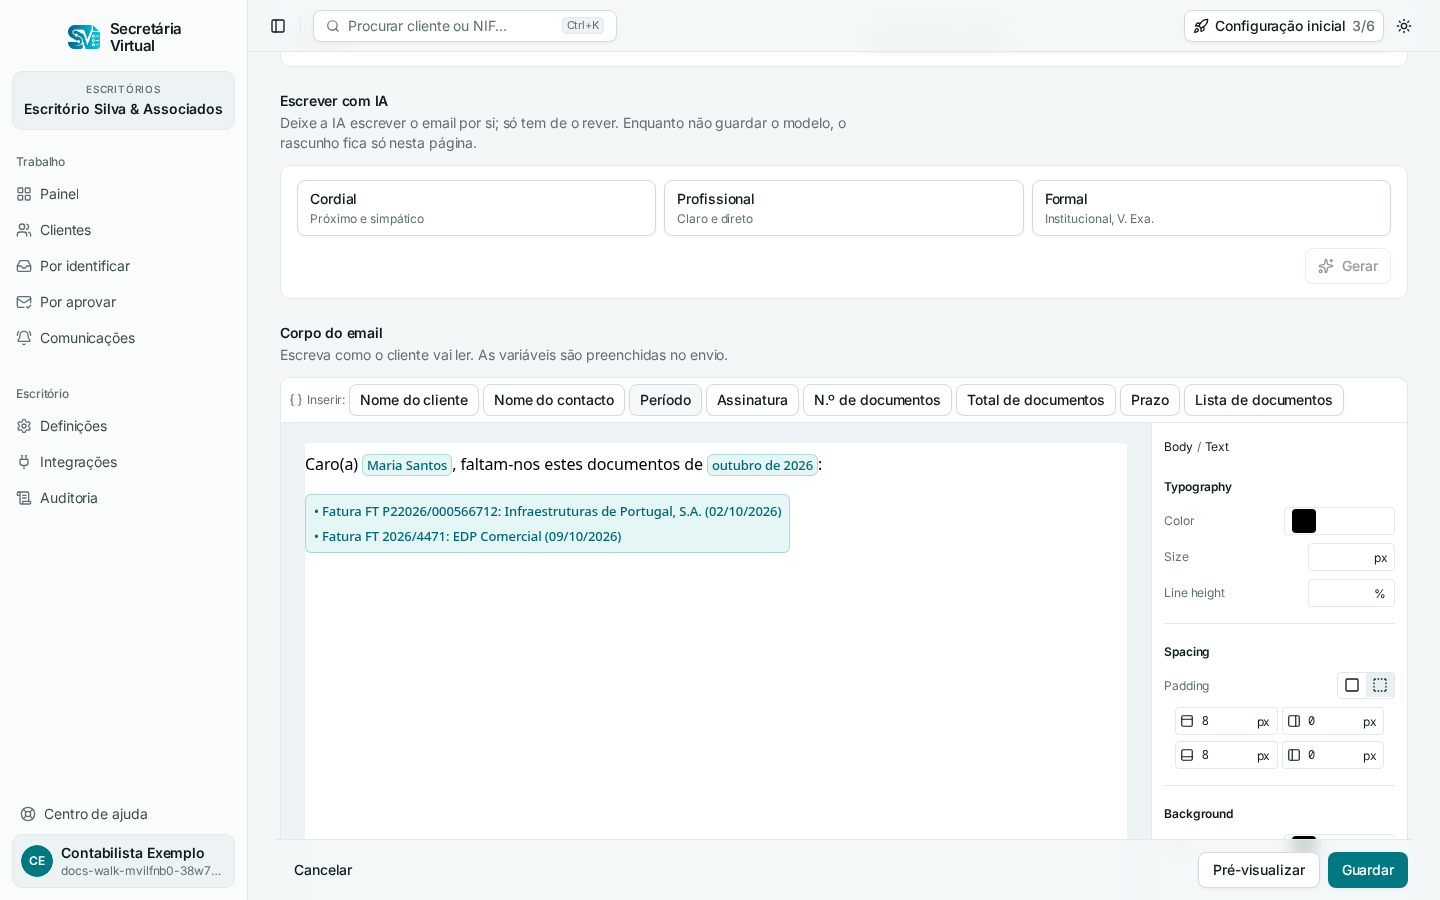Insert the Nome do cliente variable
Viewport: 1440px width, 900px height.
414,400
